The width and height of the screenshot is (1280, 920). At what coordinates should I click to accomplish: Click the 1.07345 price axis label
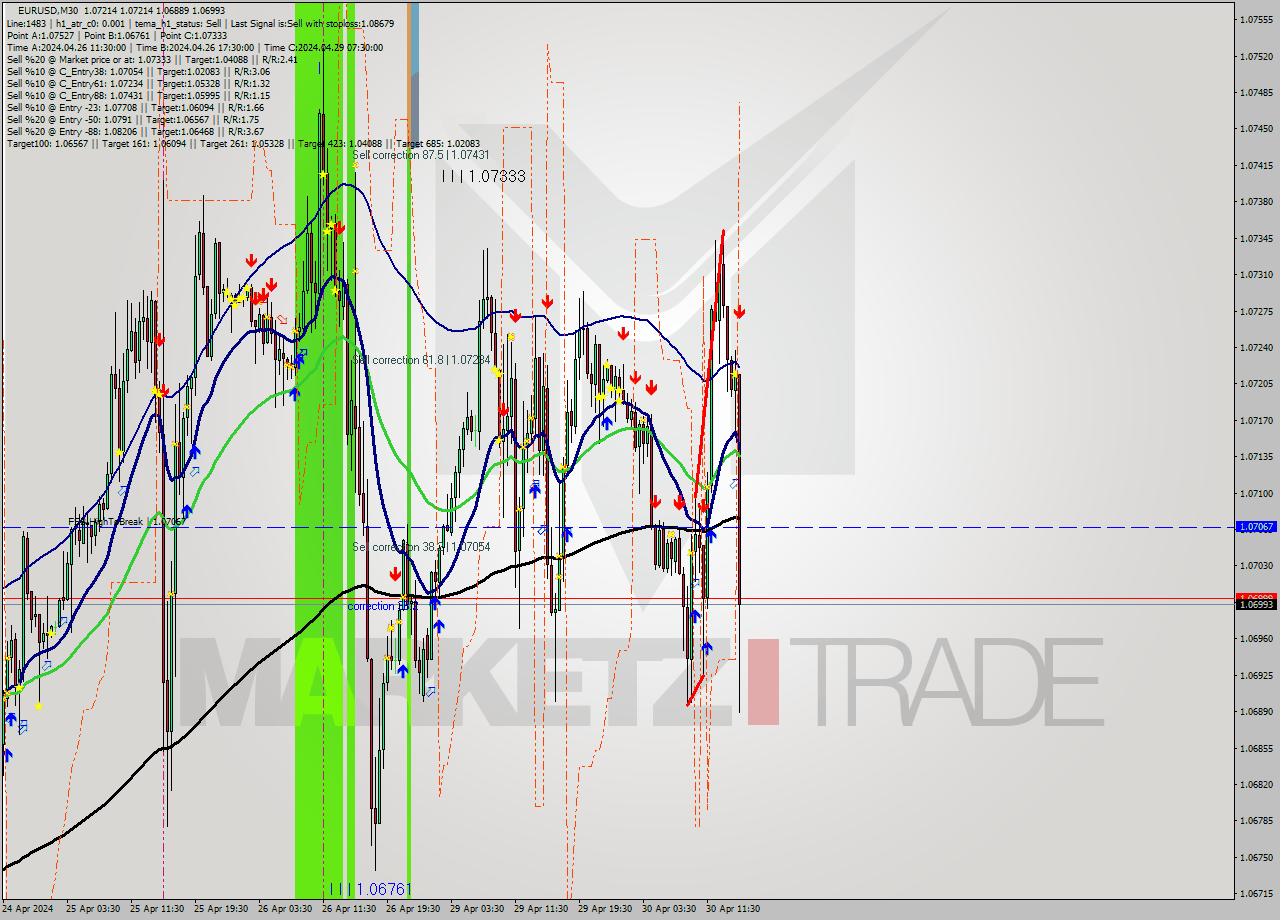click(x=1256, y=238)
